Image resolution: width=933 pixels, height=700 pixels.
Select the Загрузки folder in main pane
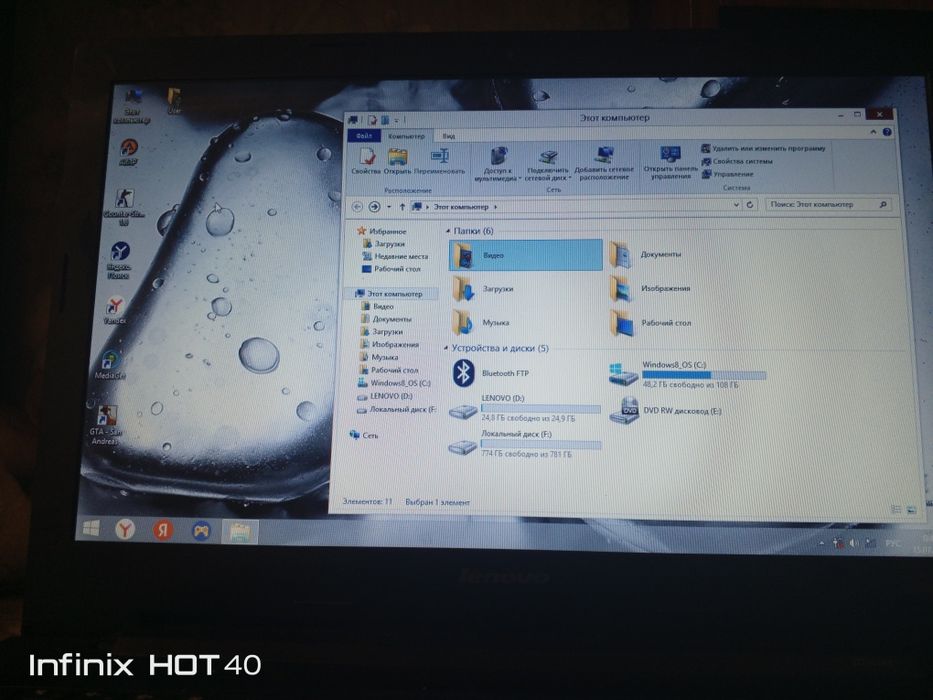pos(483,289)
